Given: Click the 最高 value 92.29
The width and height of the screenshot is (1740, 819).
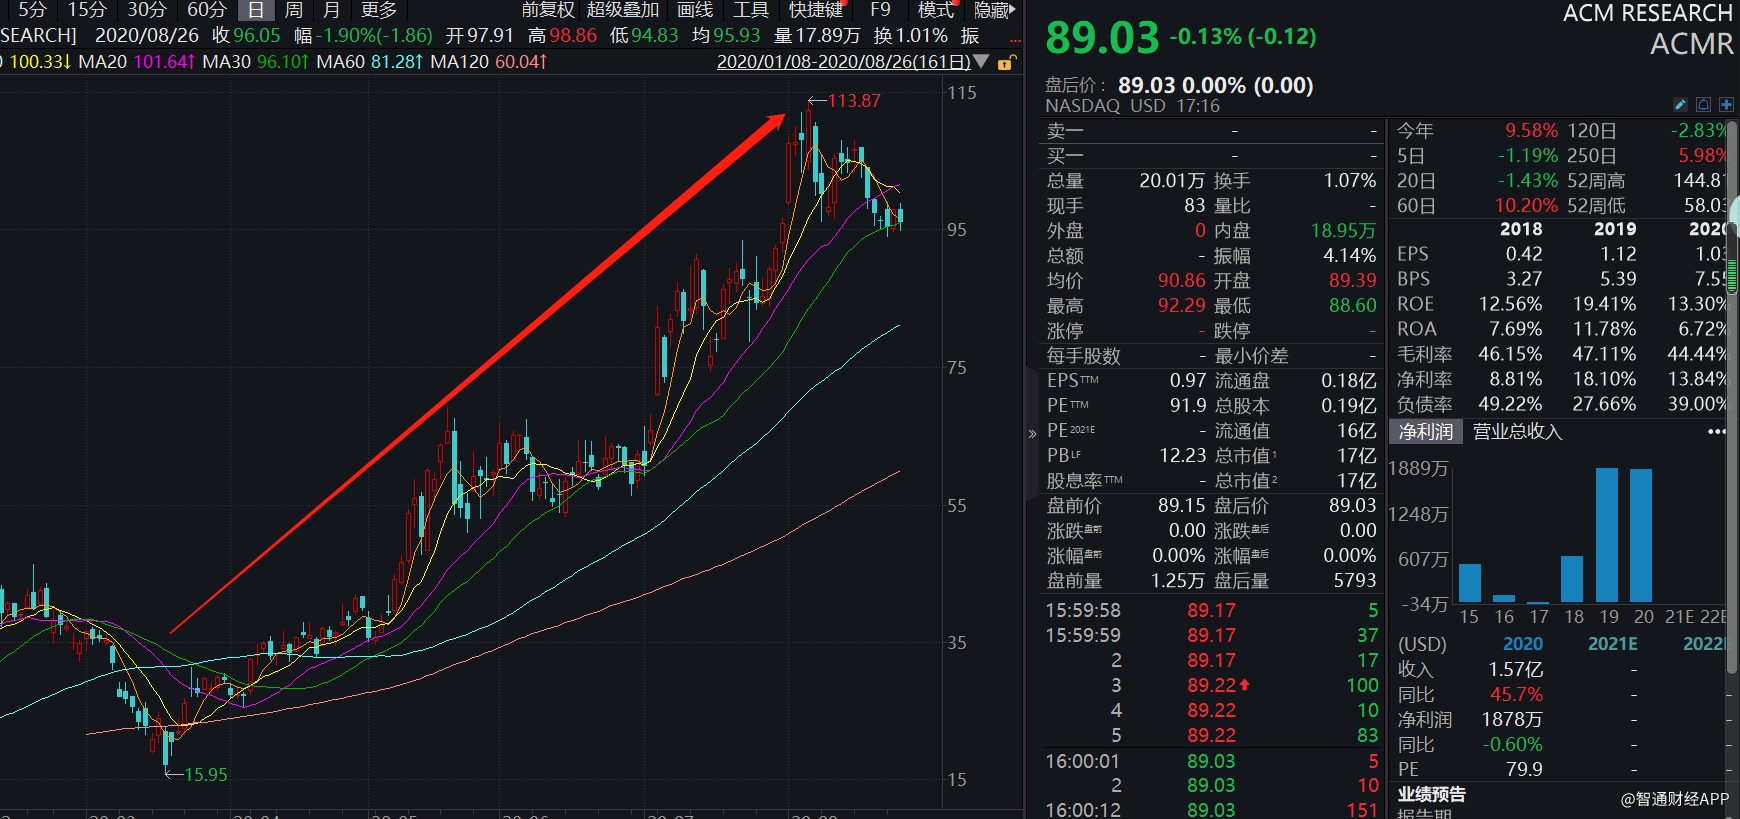Looking at the screenshot, I should (1182, 306).
